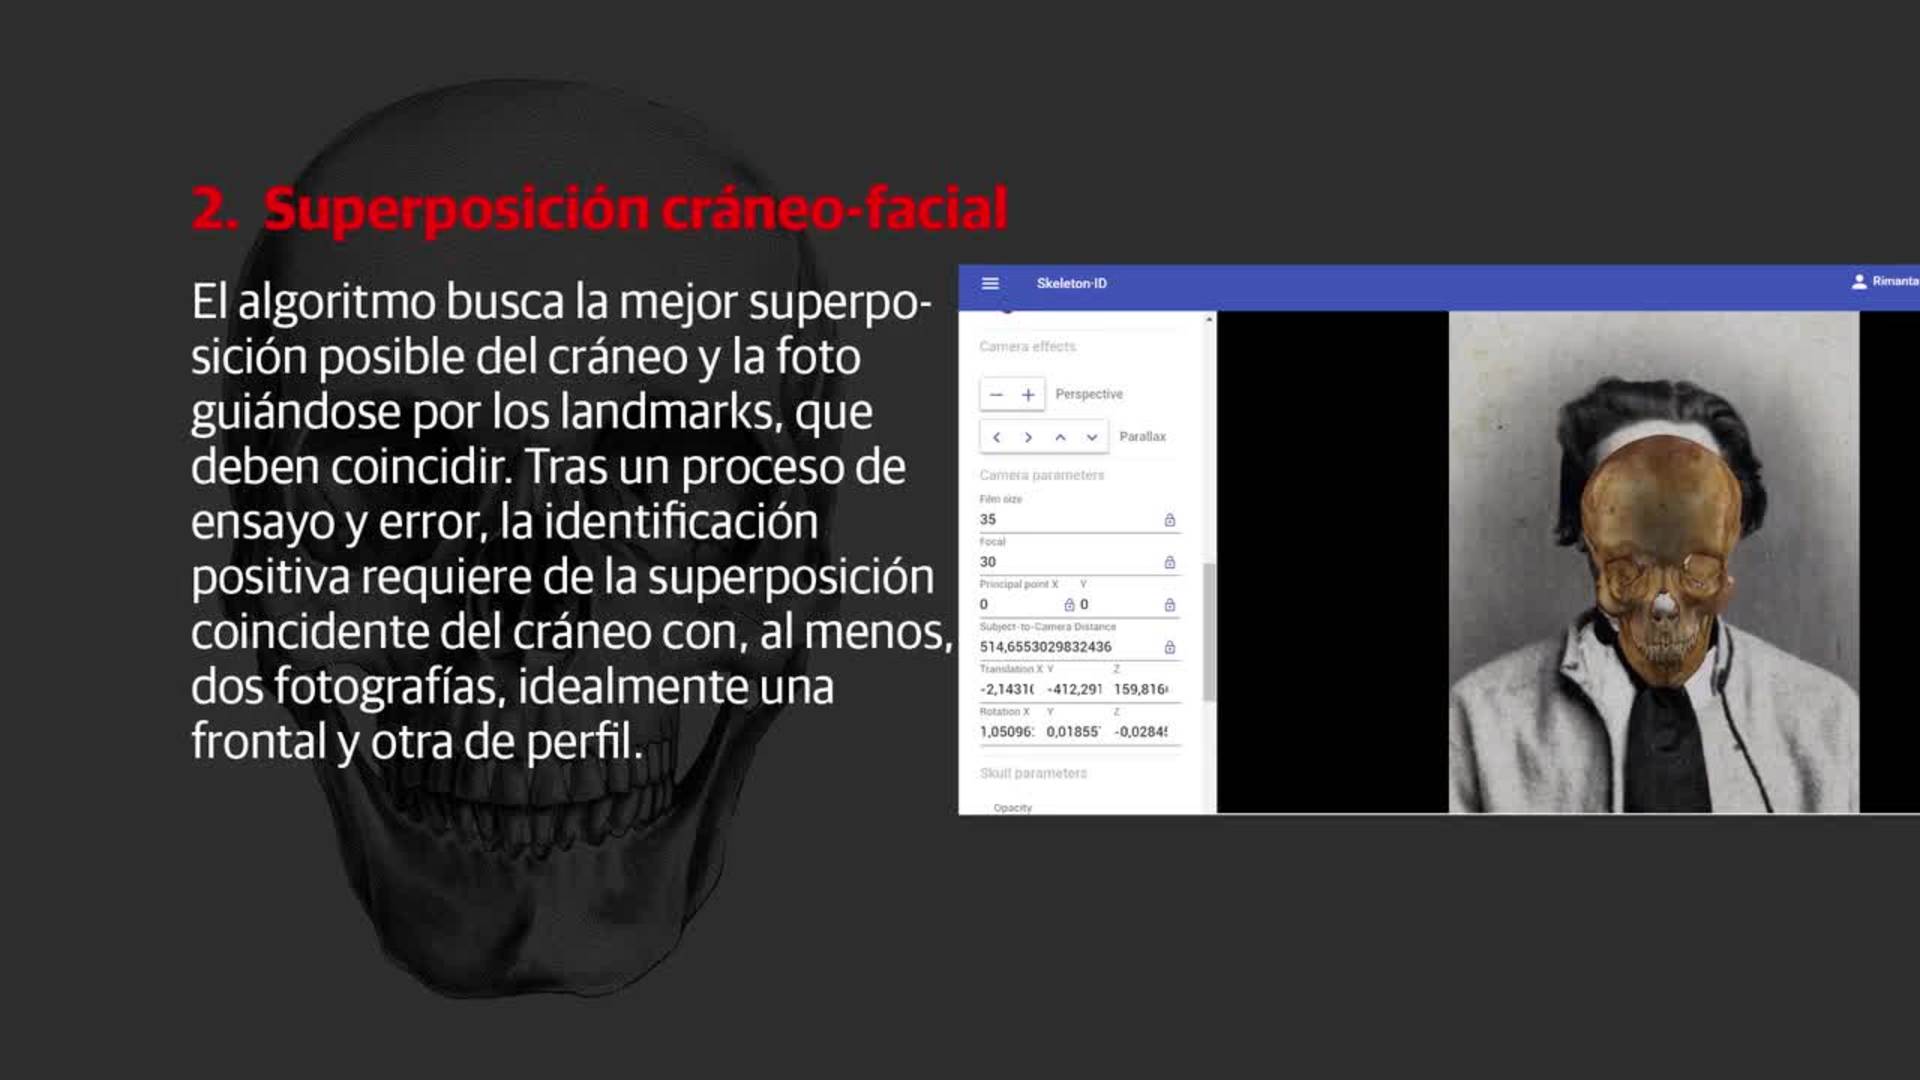The height and width of the screenshot is (1080, 1920).
Task: Toggle the Film size lock
Action: (1169, 520)
